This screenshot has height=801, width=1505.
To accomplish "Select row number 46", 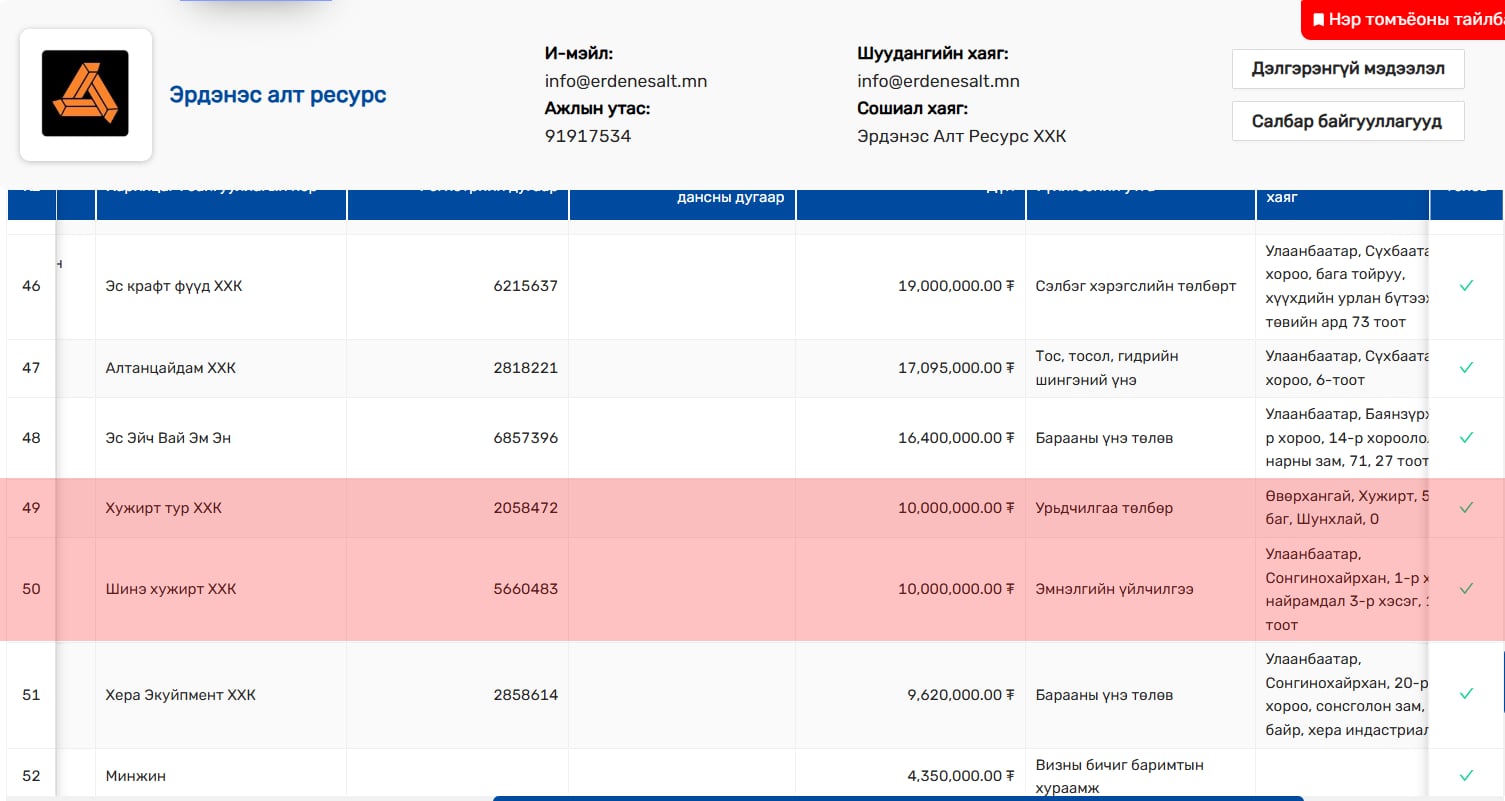I will pyautogui.click(x=31, y=286).
